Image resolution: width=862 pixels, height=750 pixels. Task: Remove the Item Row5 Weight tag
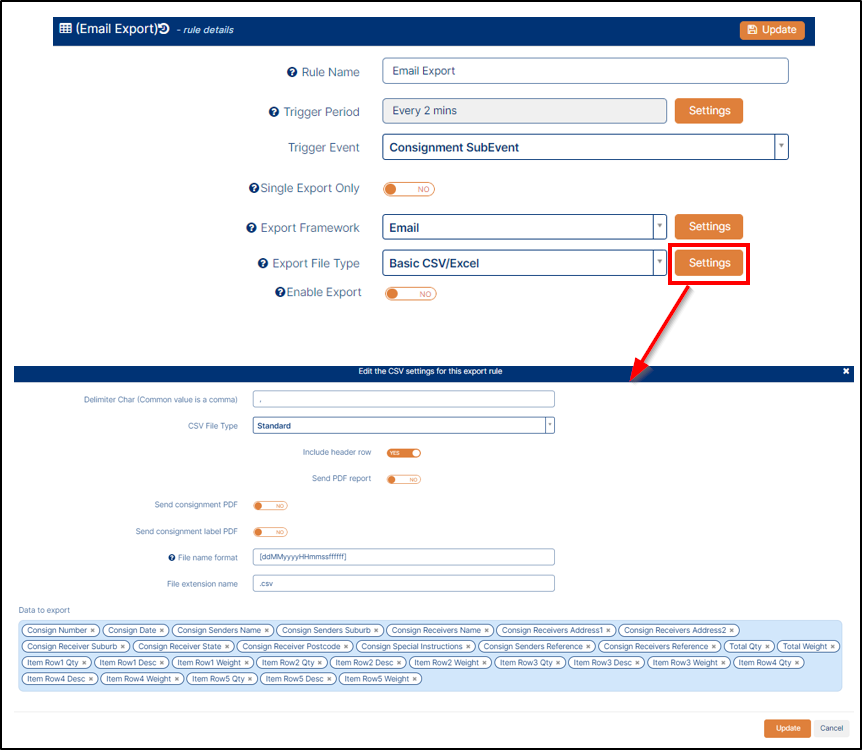click(415, 679)
